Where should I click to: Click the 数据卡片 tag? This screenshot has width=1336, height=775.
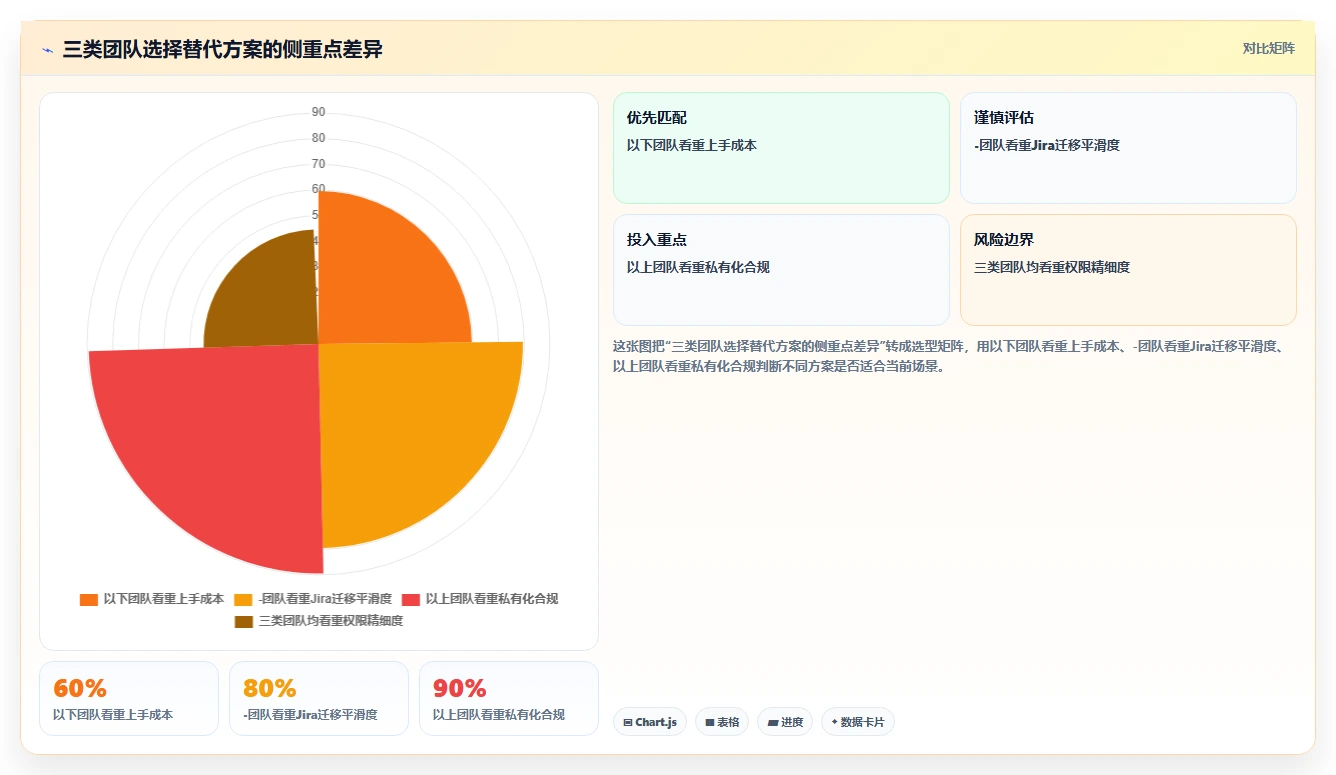(x=858, y=722)
